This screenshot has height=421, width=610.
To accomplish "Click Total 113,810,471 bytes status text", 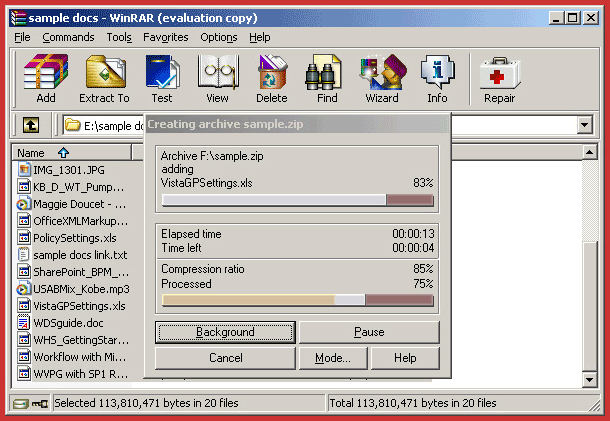I will pyautogui.click(x=413, y=403).
